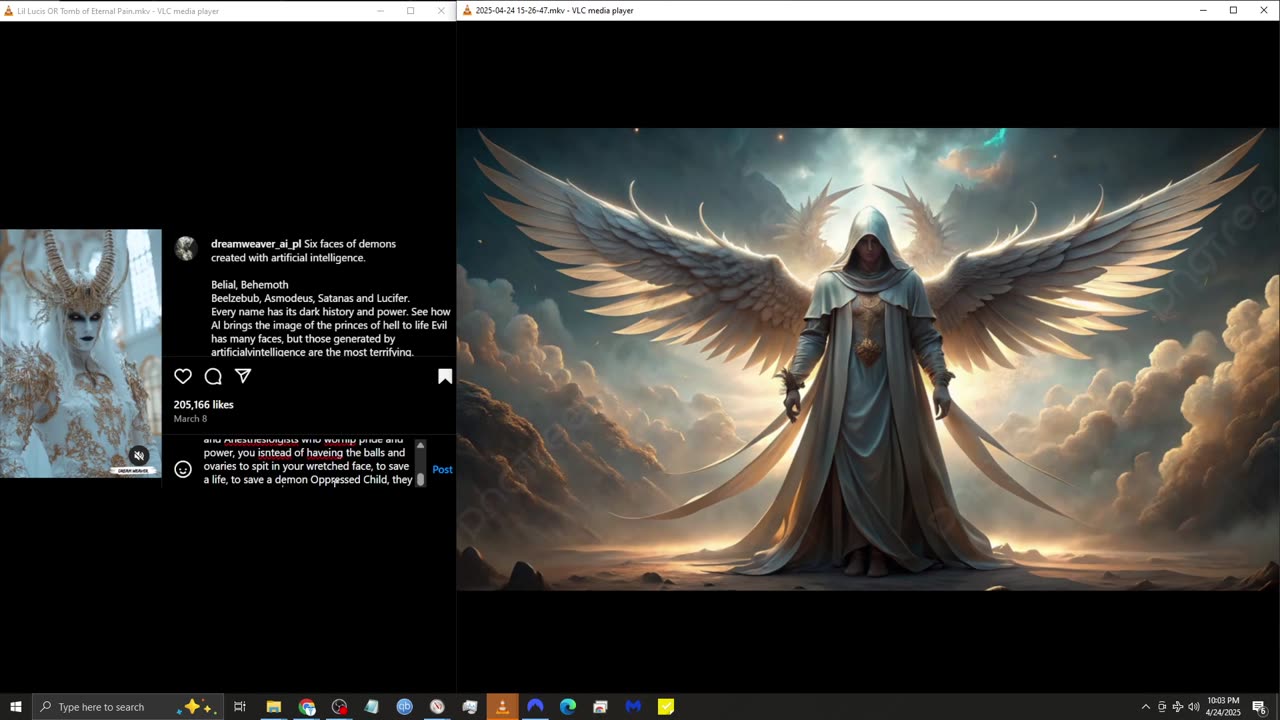Click the March 8 post date

tap(191, 419)
